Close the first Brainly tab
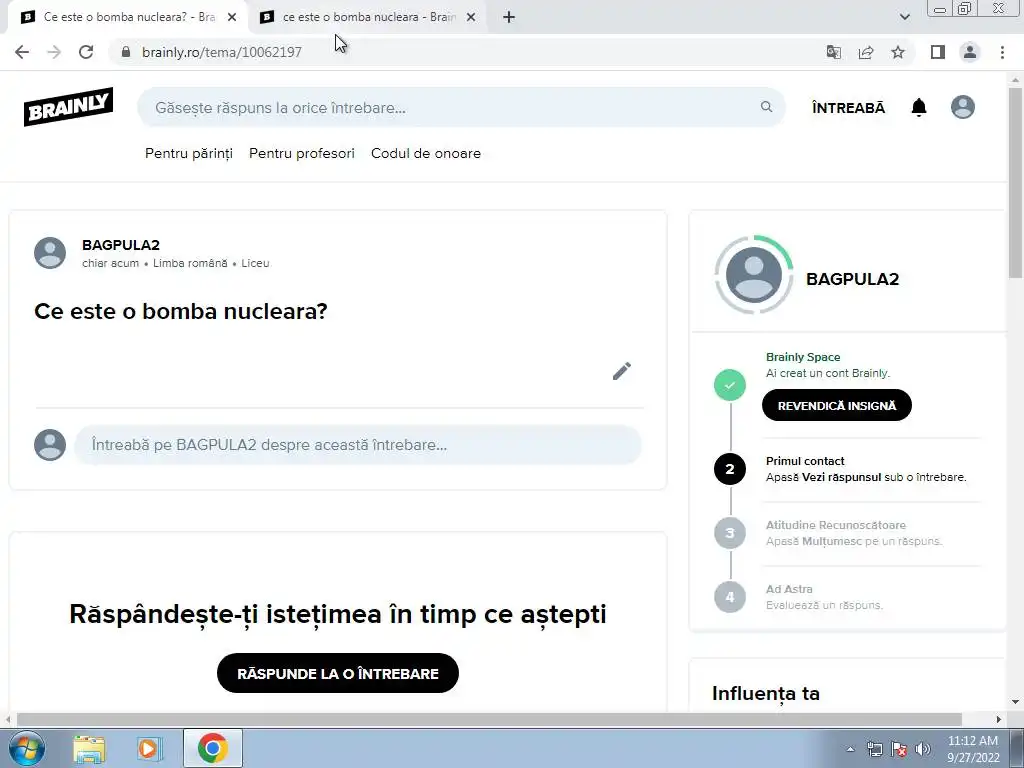The height and width of the screenshot is (768, 1024). [x=232, y=18]
